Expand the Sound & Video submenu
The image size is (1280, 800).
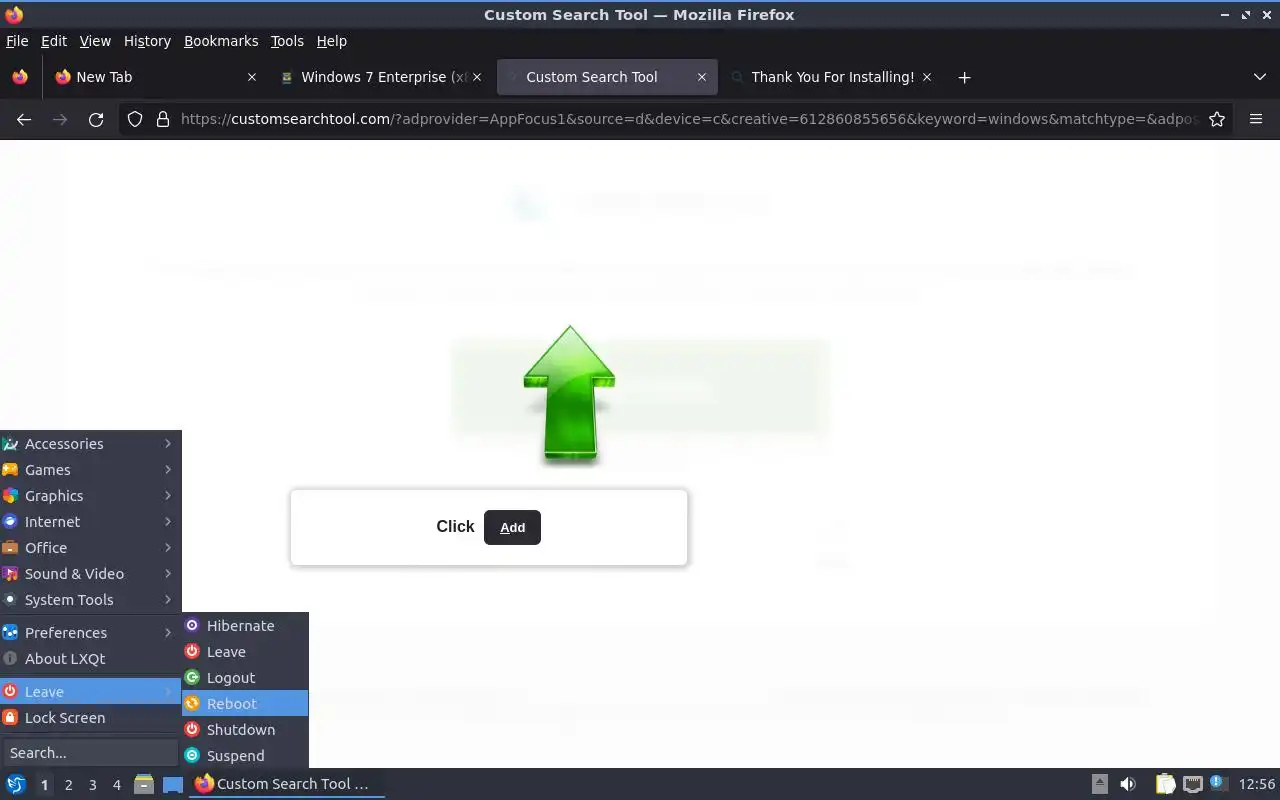click(x=90, y=574)
